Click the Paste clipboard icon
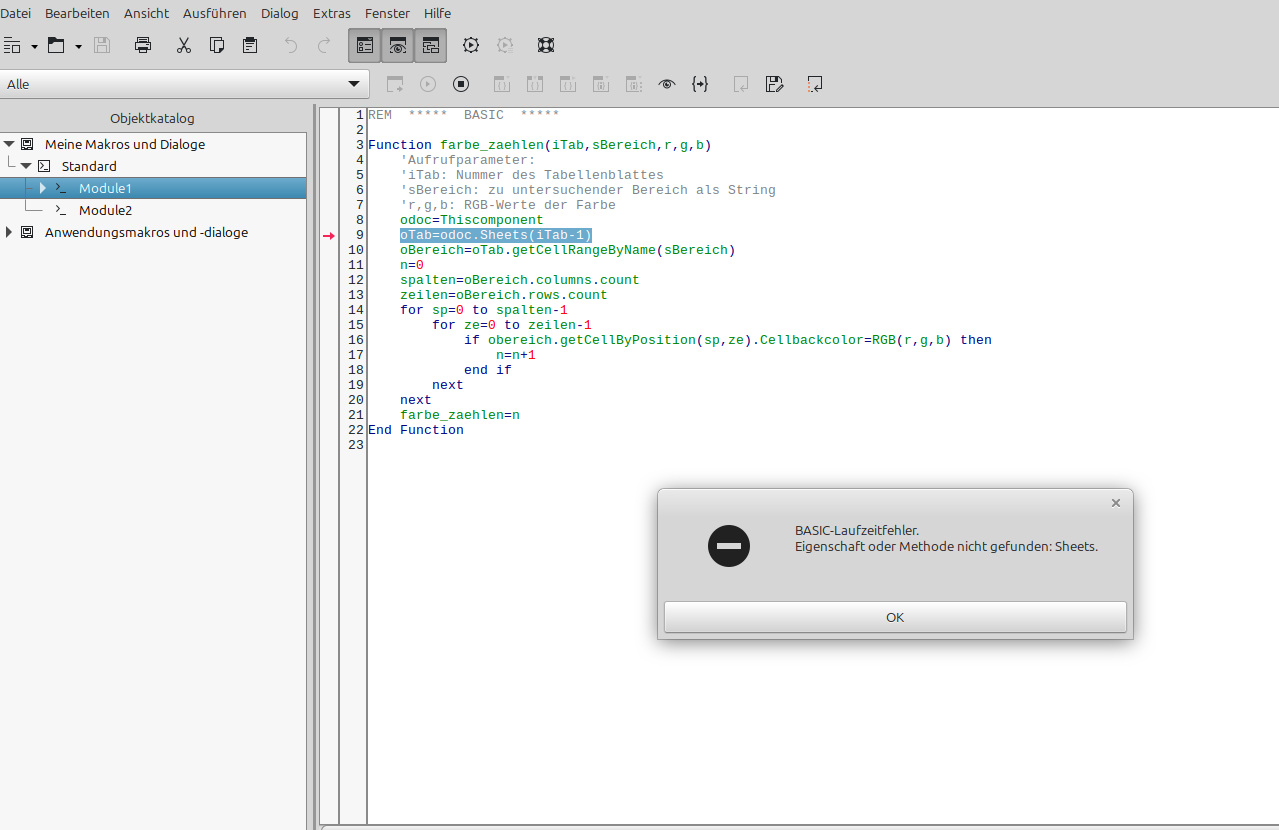Image resolution: width=1279 pixels, height=830 pixels. [x=250, y=45]
